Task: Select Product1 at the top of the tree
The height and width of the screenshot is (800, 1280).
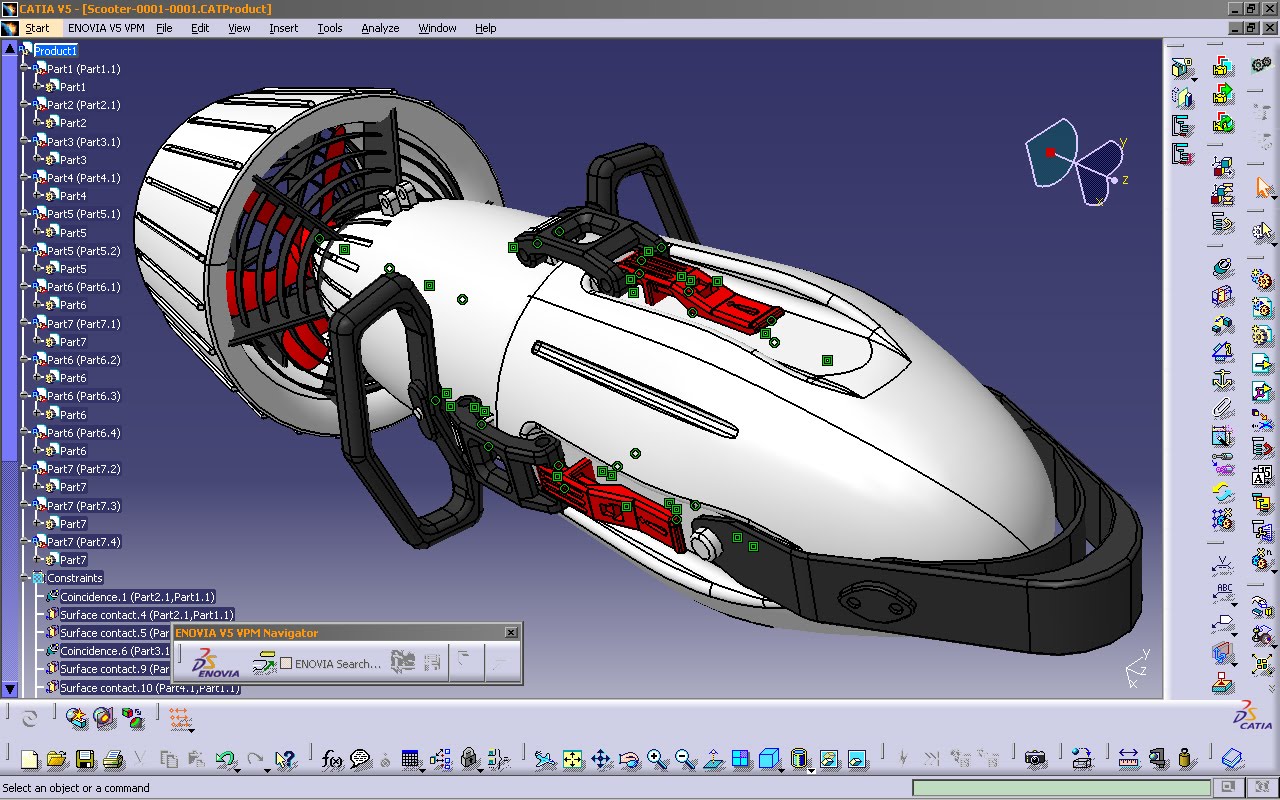Action: [x=55, y=50]
